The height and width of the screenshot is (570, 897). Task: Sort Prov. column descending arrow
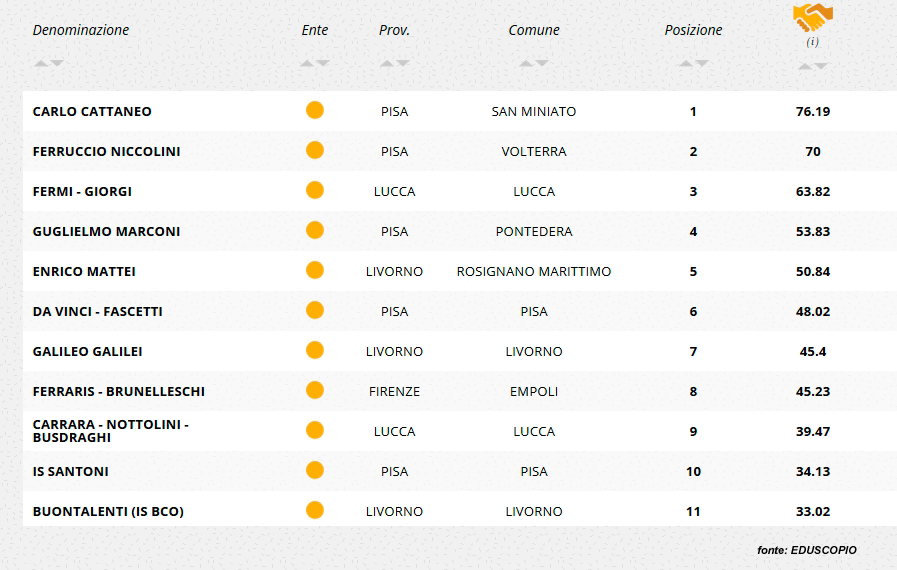[403, 63]
